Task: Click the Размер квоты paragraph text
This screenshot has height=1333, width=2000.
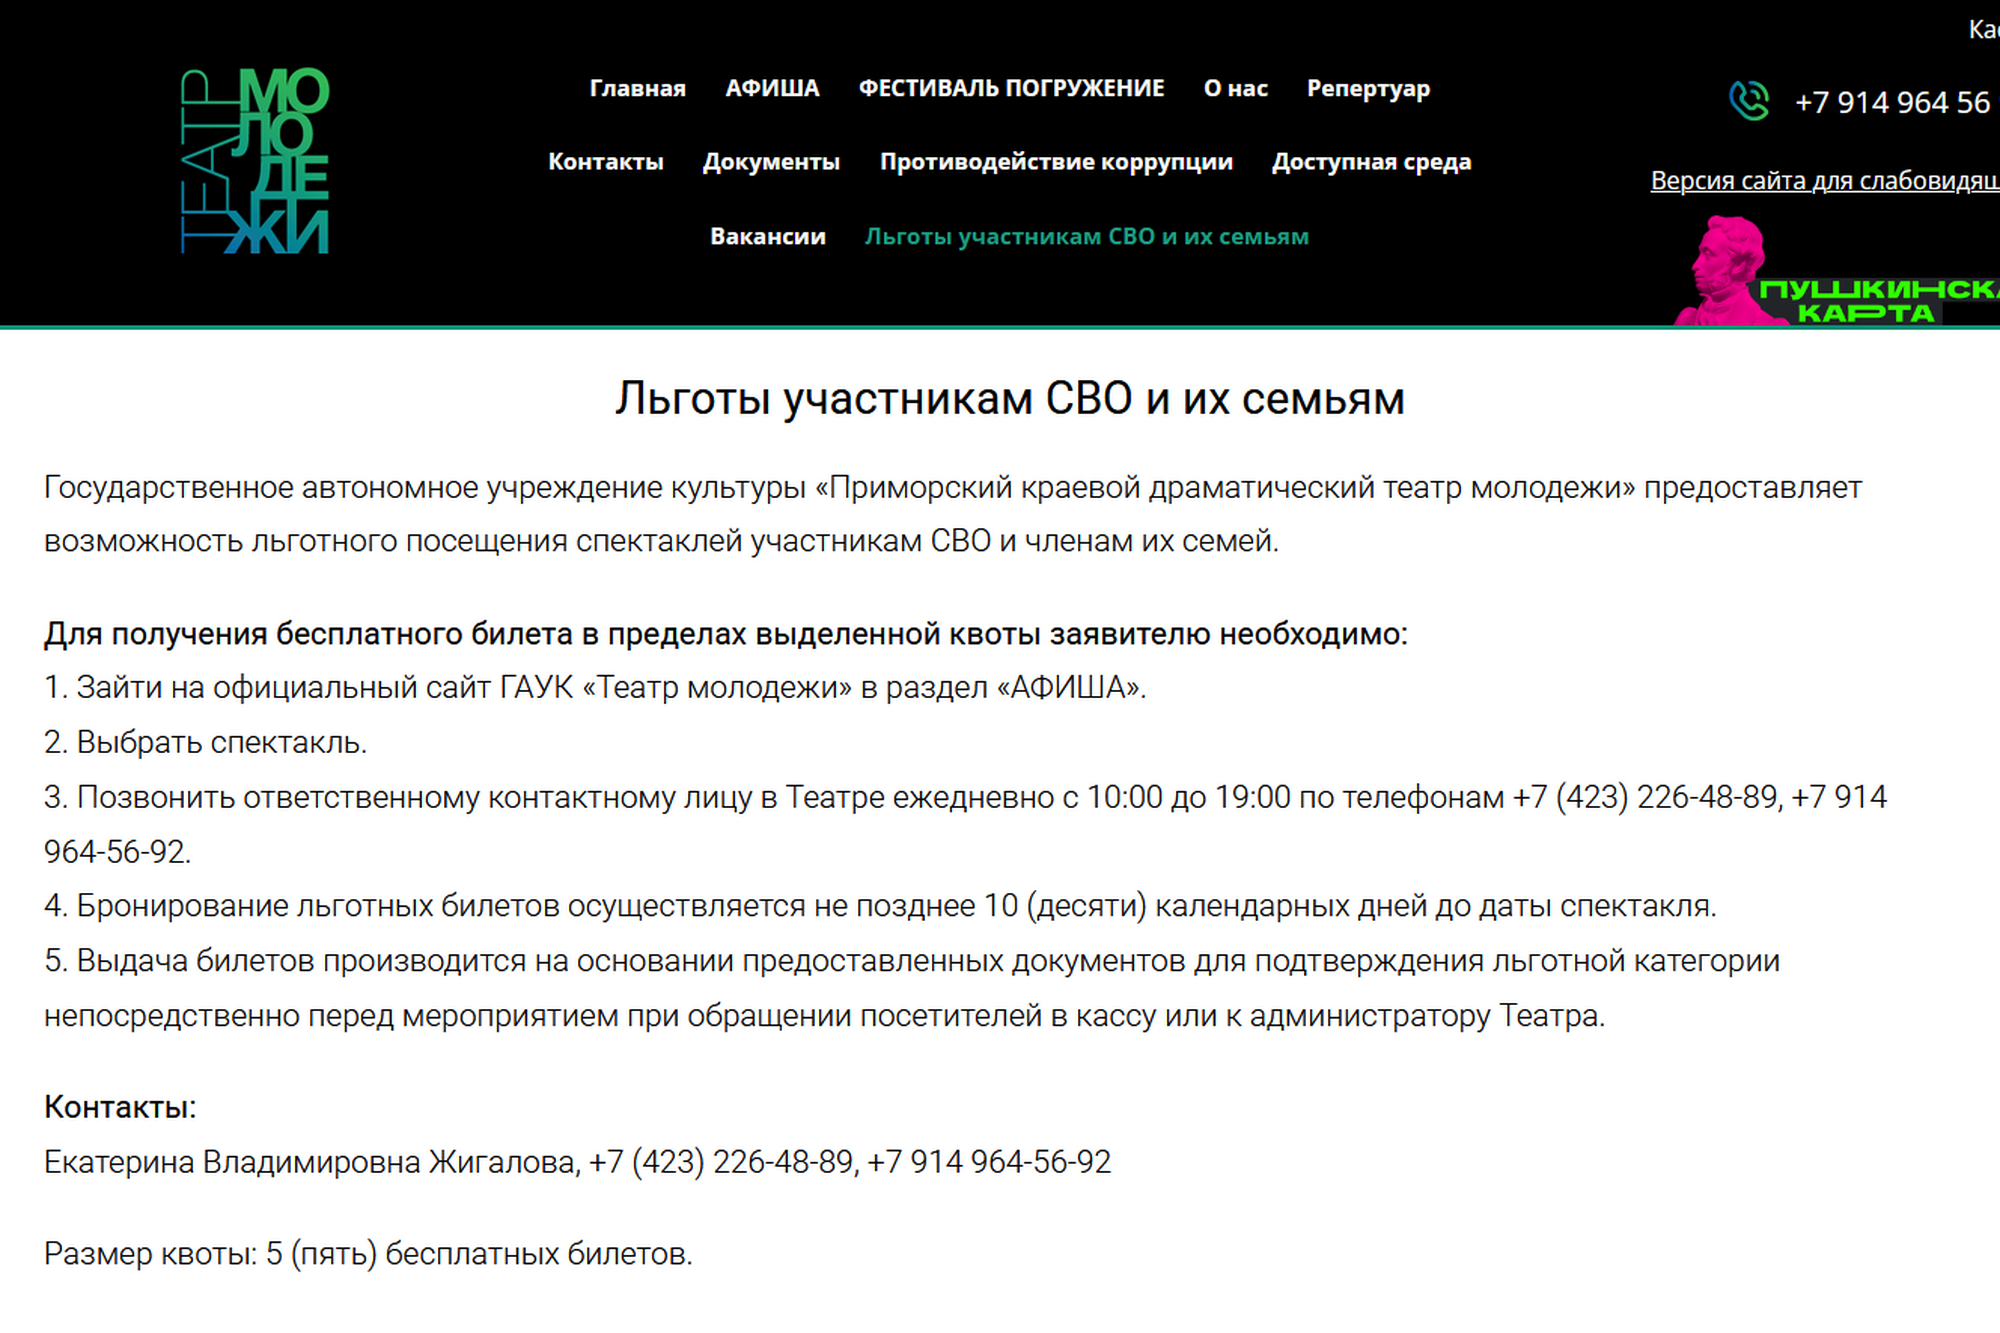Action: (x=368, y=1253)
